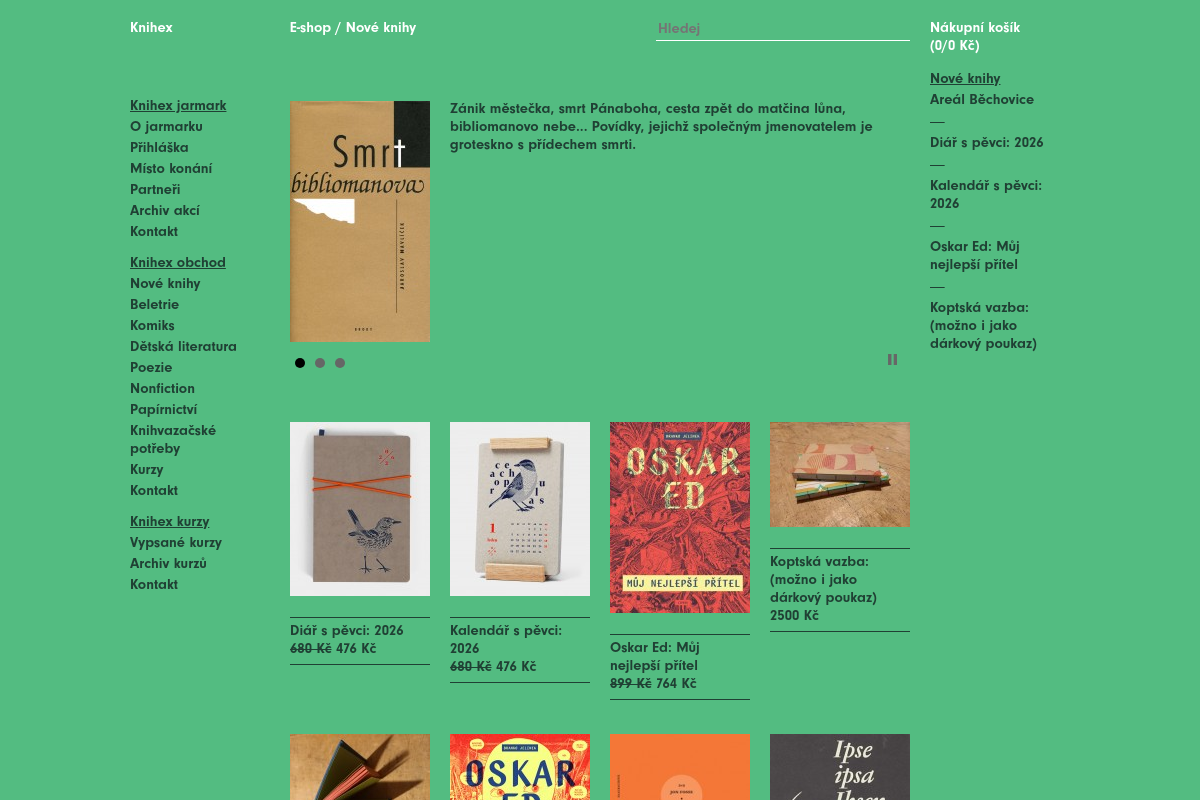Open Komiks category in sidebar

click(x=152, y=325)
